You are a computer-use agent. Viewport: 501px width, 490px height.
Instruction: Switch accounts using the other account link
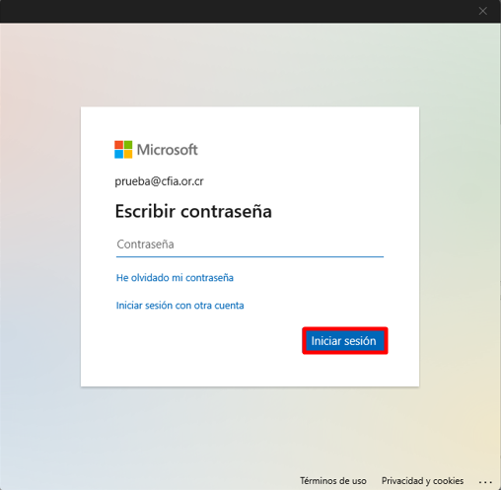(180, 305)
